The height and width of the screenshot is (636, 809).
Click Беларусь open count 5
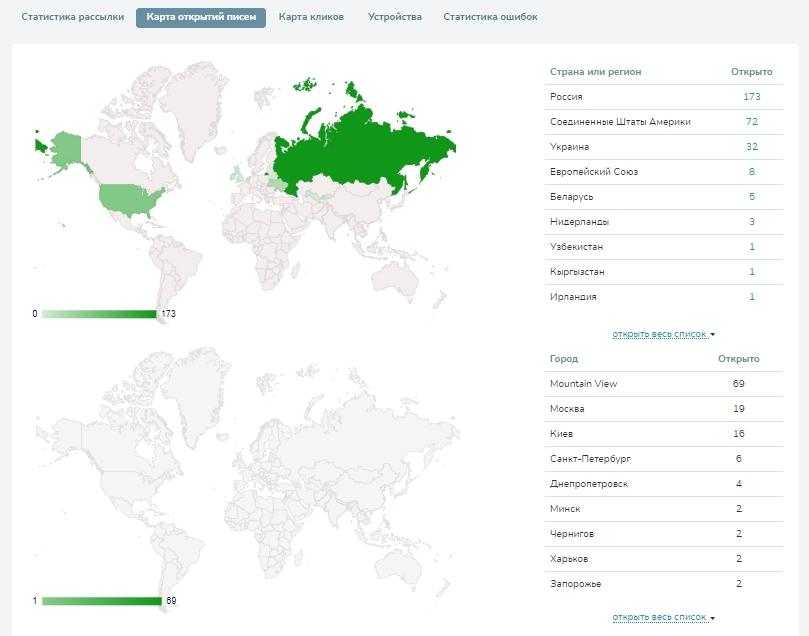click(x=752, y=197)
